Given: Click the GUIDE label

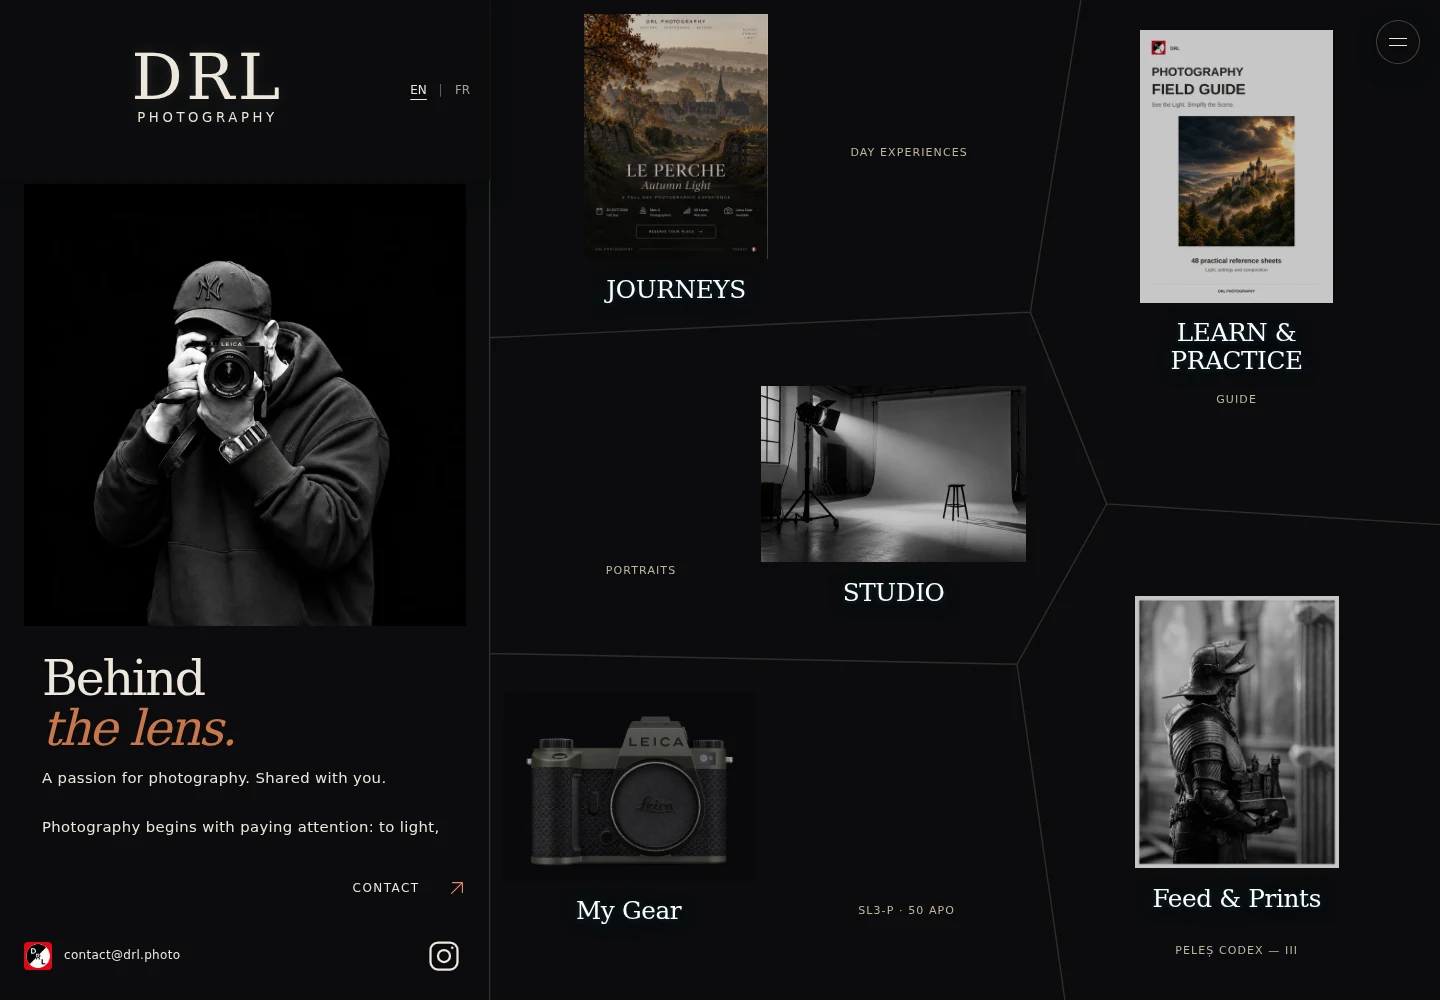Looking at the screenshot, I should pyautogui.click(x=1236, y=399).
